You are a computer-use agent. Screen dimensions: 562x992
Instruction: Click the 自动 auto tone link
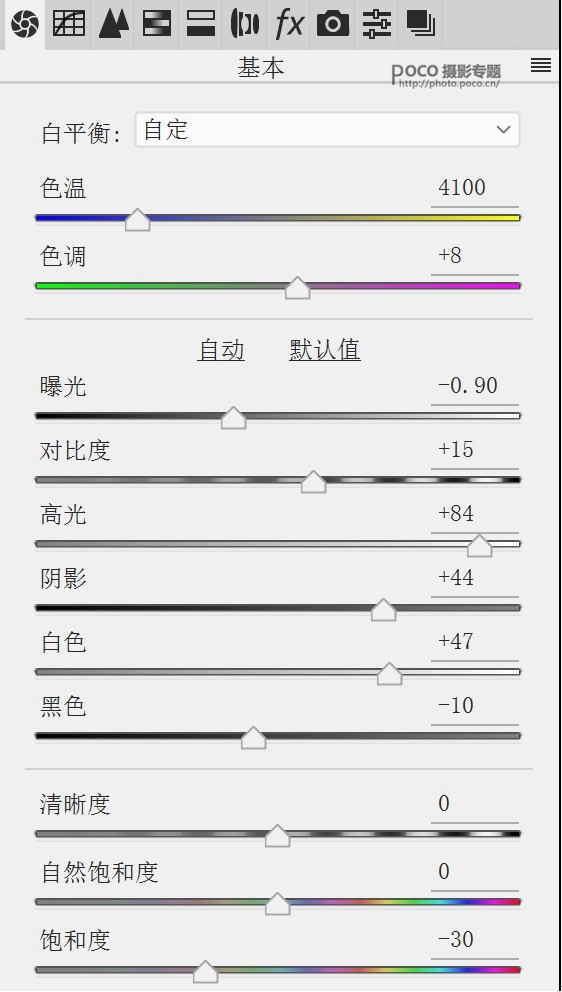tap(221, 350)
